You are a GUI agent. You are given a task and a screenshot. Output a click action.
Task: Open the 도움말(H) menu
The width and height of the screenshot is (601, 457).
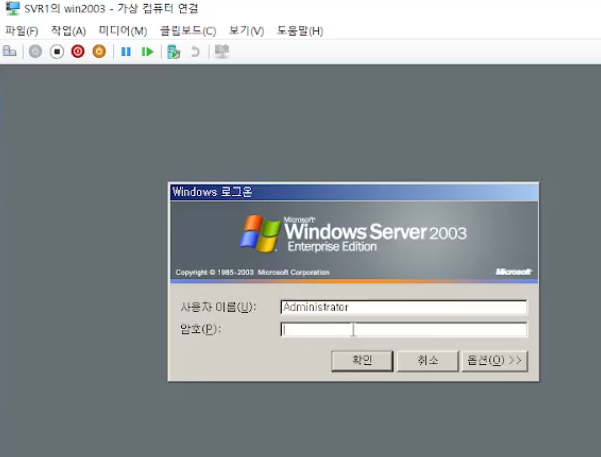coord(300,31)
